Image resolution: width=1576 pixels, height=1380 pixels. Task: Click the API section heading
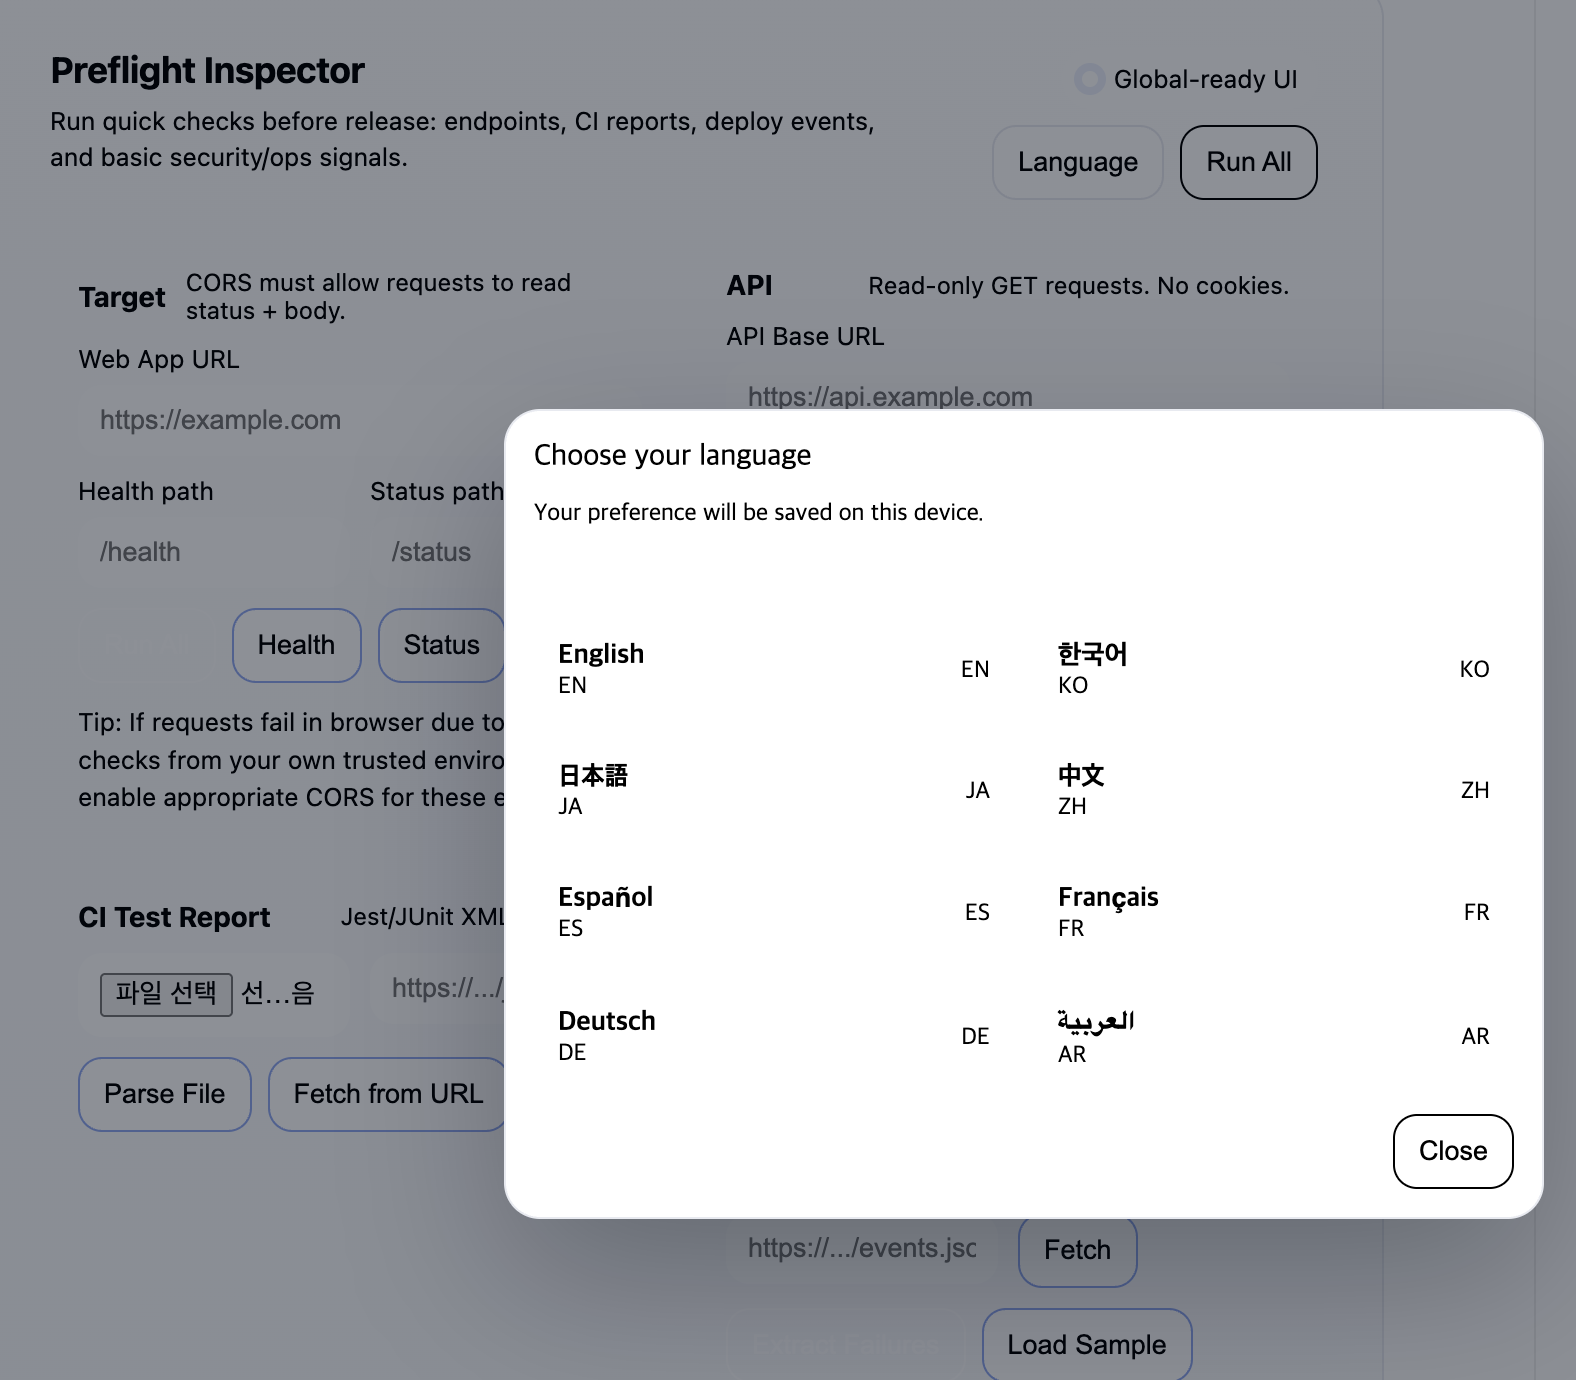pyautogui.click(x=749, y=286)
